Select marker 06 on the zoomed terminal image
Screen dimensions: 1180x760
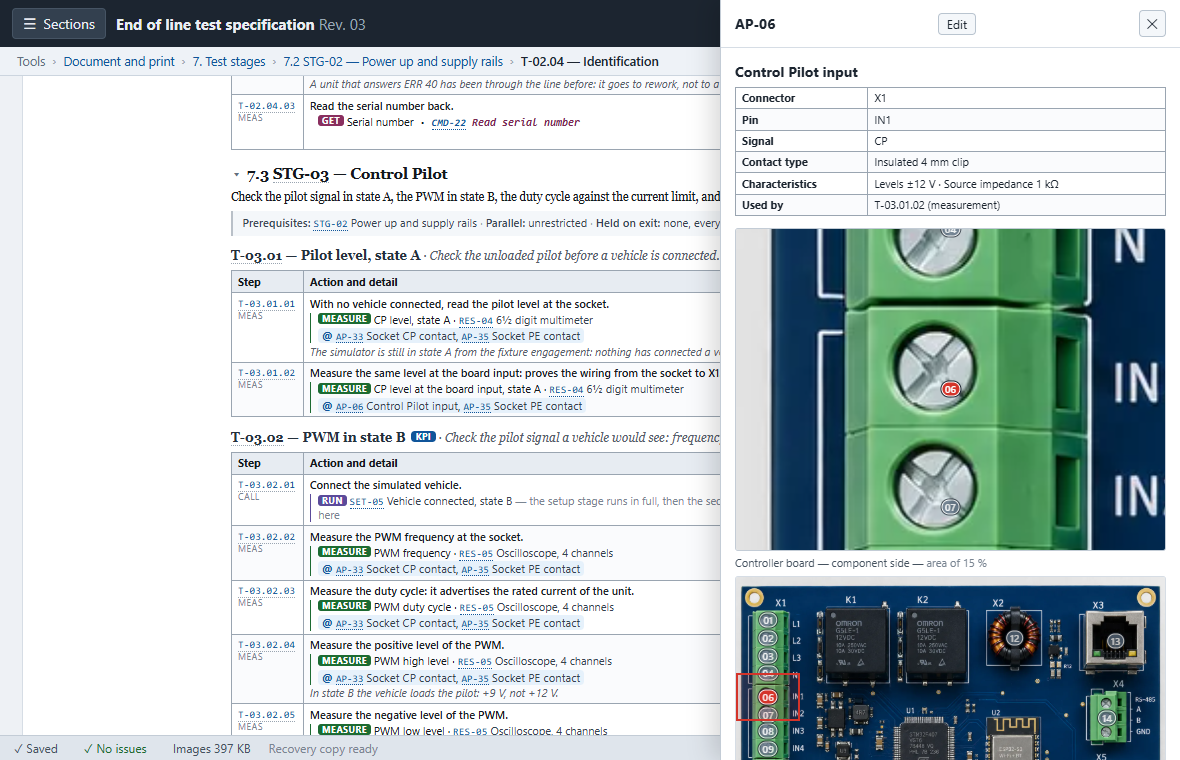950,389
